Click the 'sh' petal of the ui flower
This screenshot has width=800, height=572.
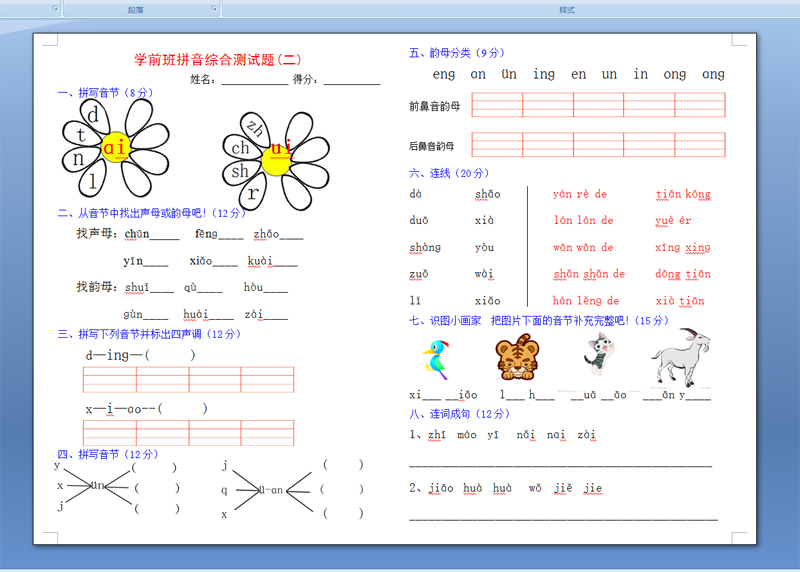point(239,171)
